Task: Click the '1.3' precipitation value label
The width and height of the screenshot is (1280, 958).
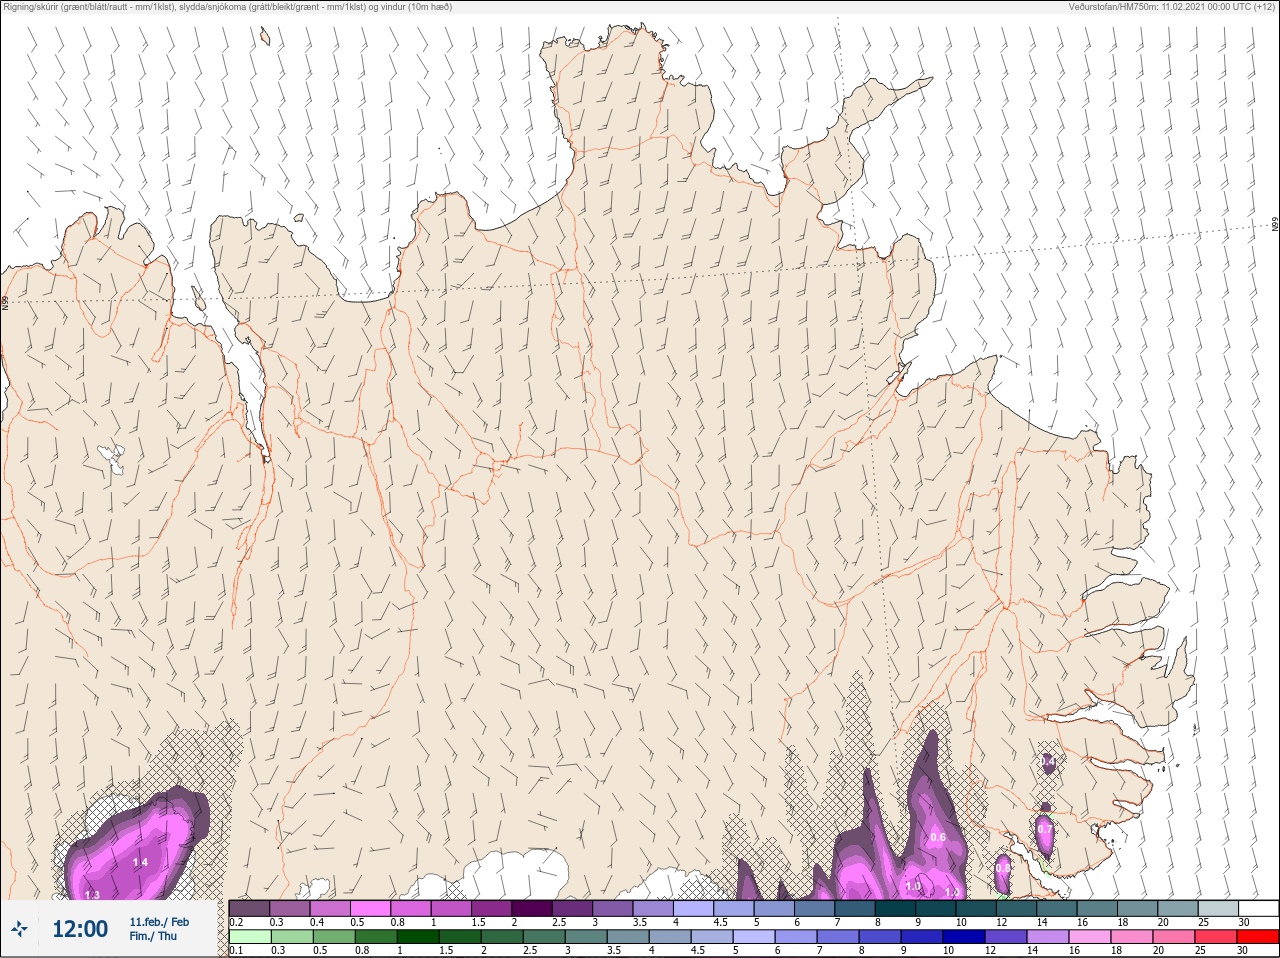Action: click(93, 895)
